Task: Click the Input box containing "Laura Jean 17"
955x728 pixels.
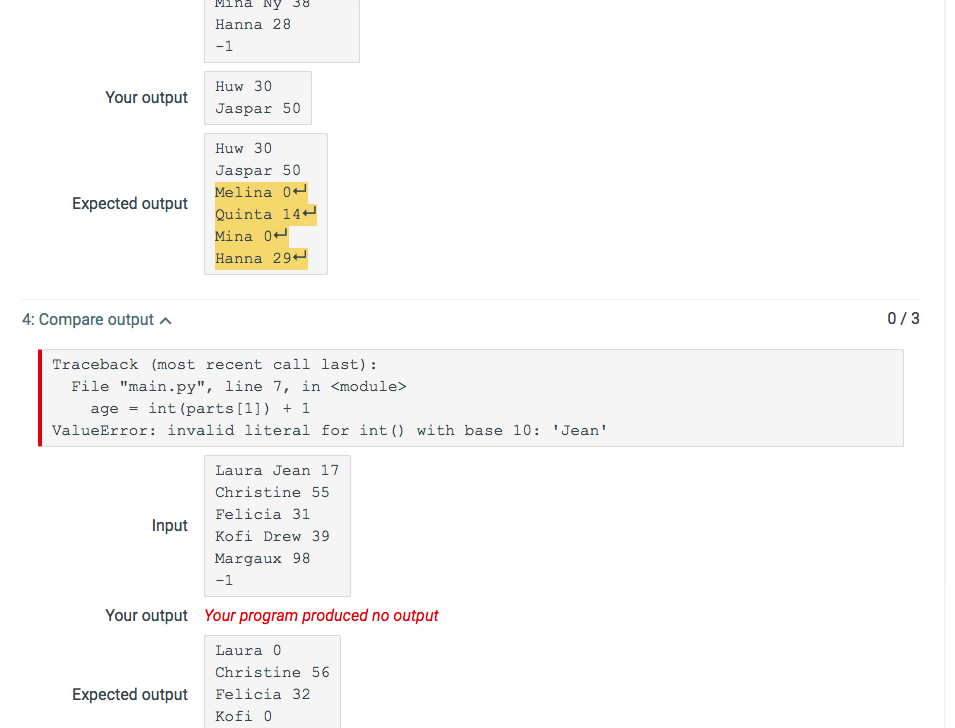Action: coord(277,526)
